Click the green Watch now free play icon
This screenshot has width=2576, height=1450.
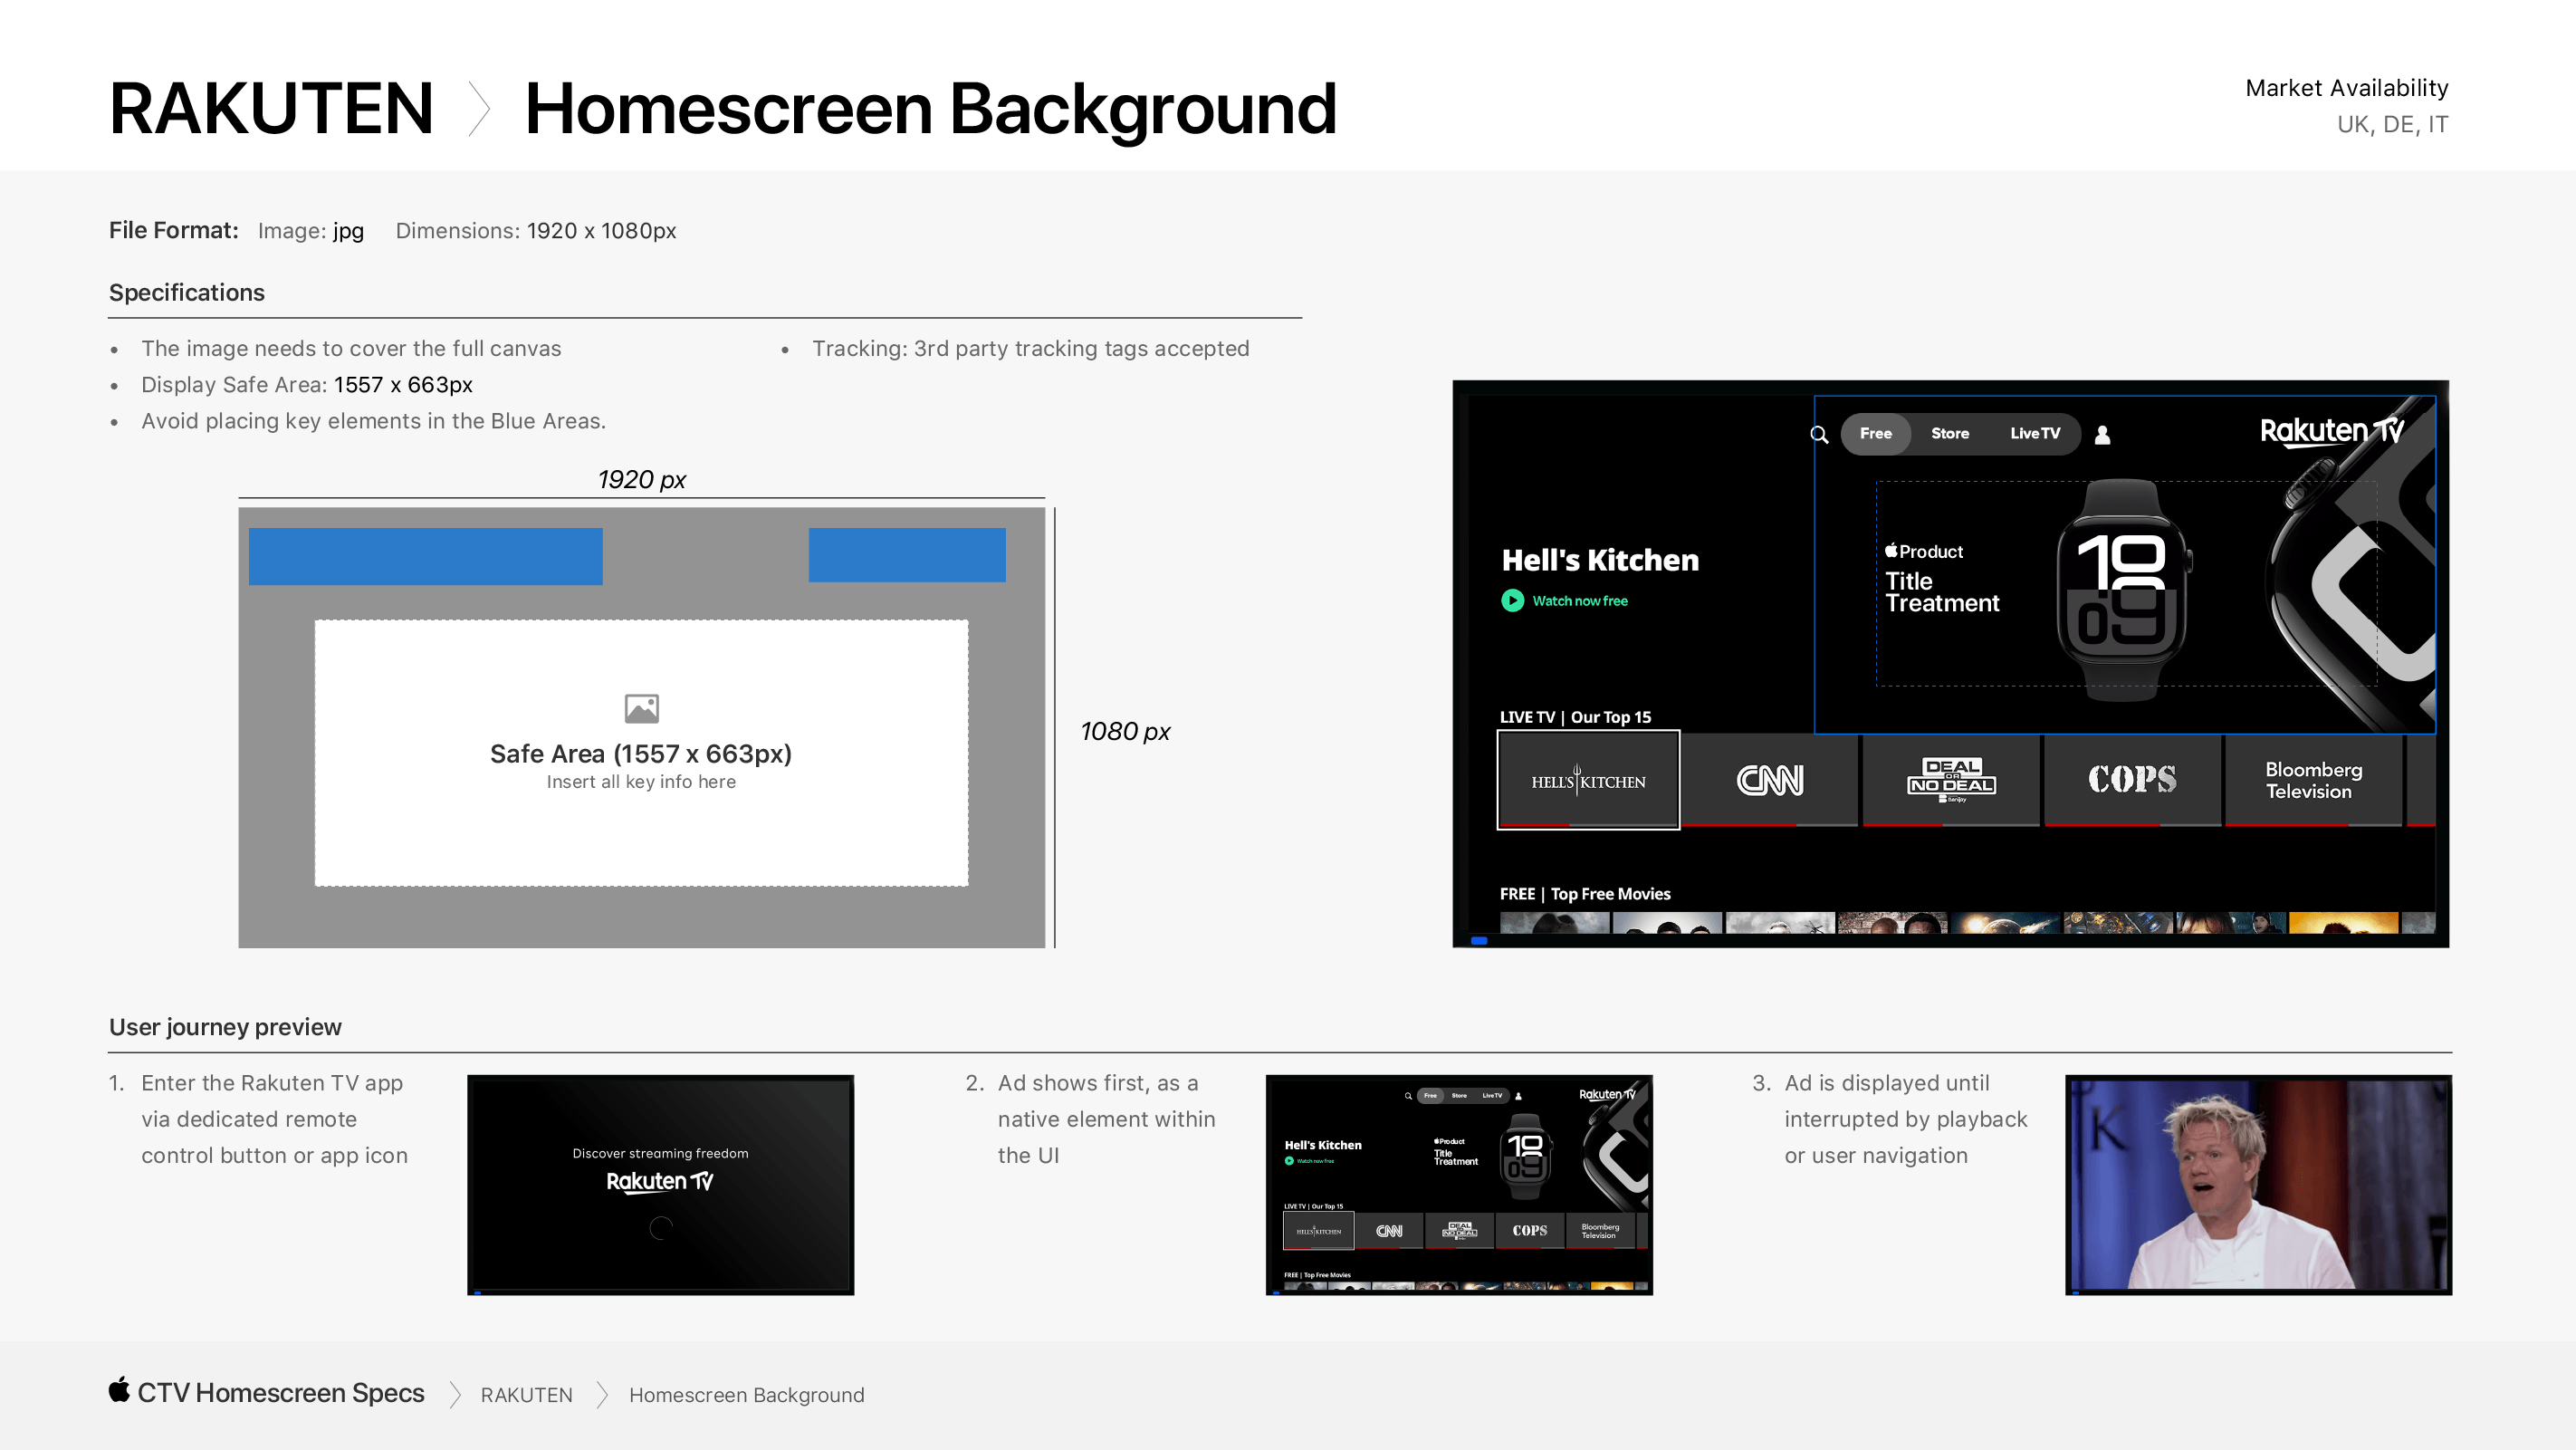(x=1512, y=600)
